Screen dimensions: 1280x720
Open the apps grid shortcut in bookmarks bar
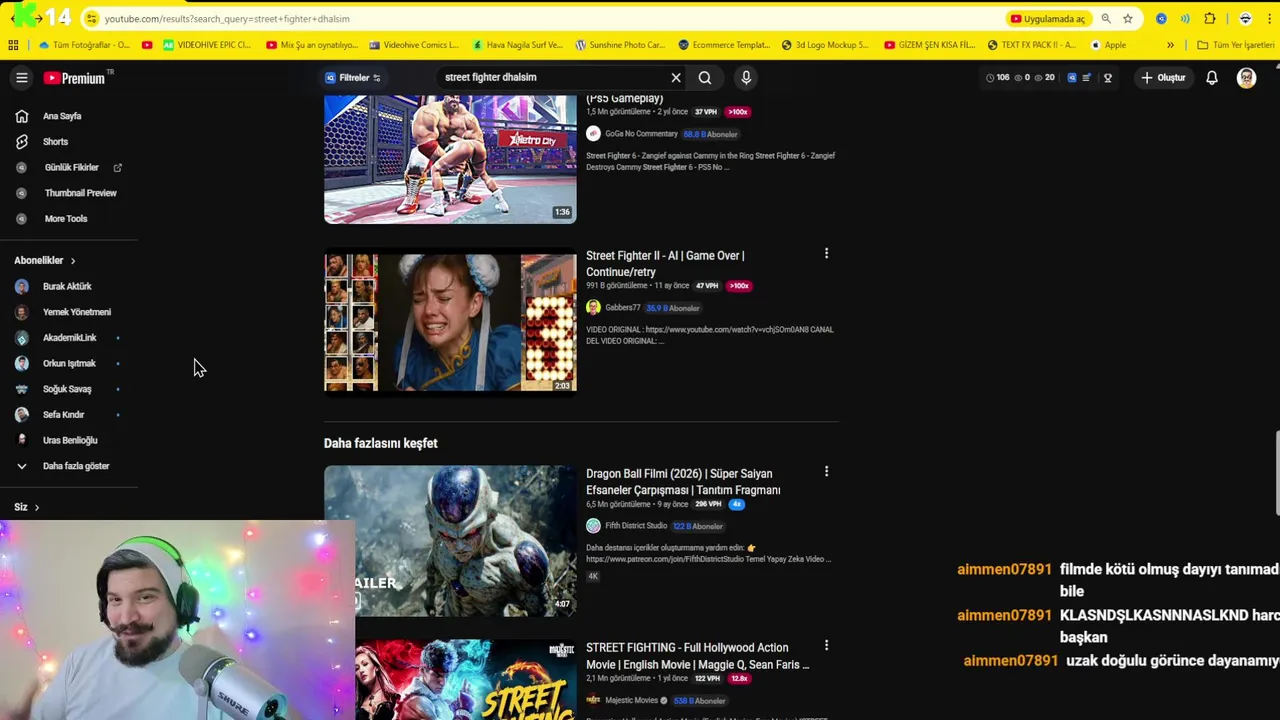coord(13,45)
